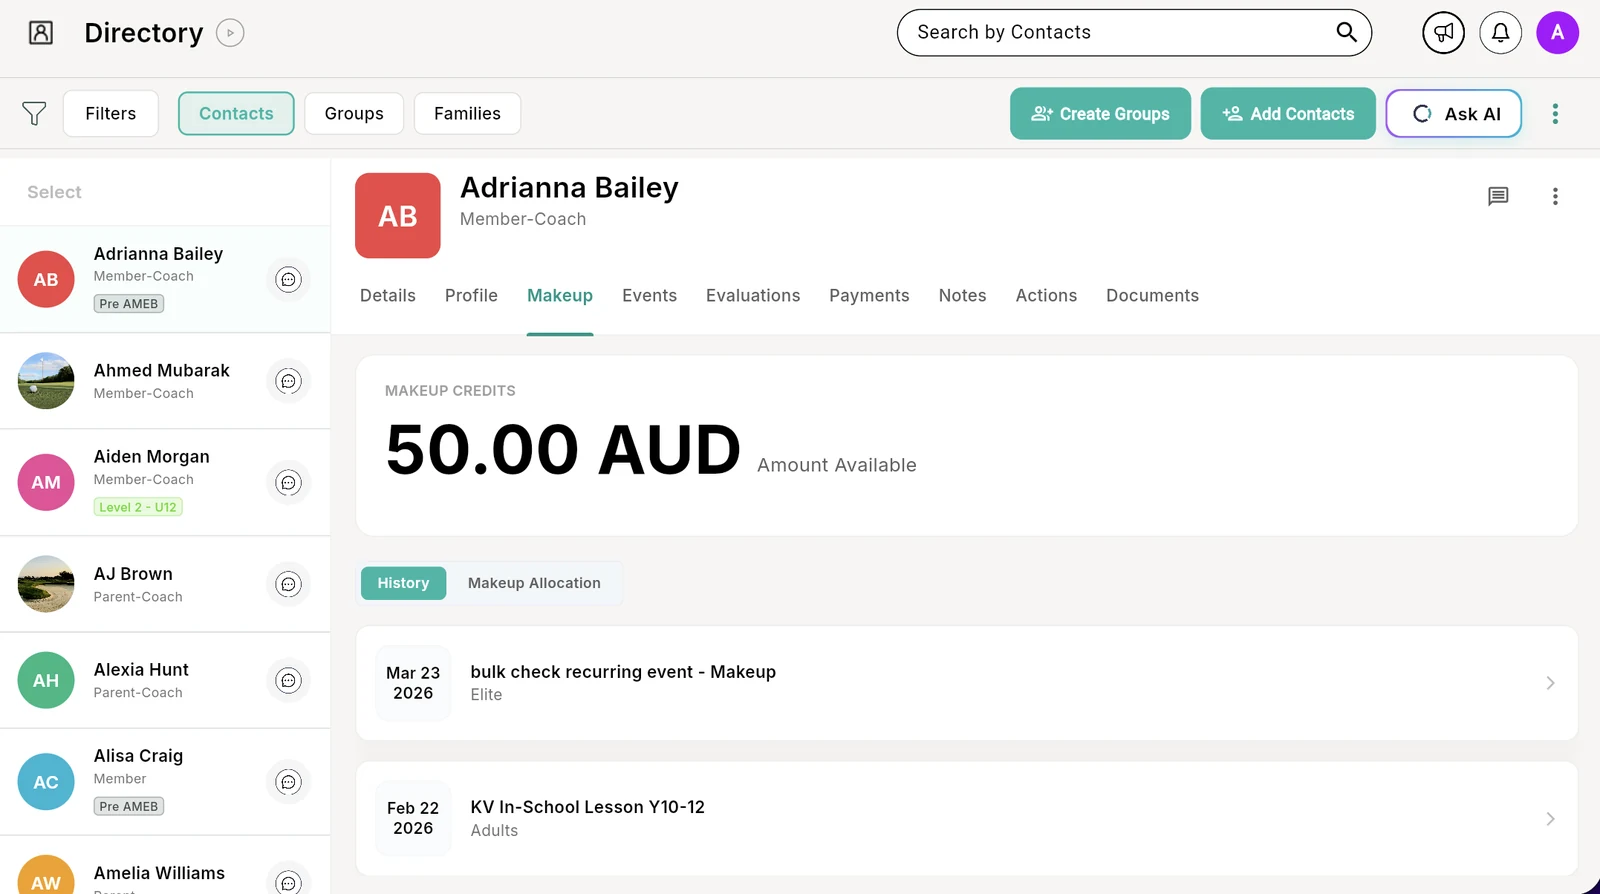Open Adrianna Bailey profile more options
Screen dimensions: 1600x894
coord(1555,196)
